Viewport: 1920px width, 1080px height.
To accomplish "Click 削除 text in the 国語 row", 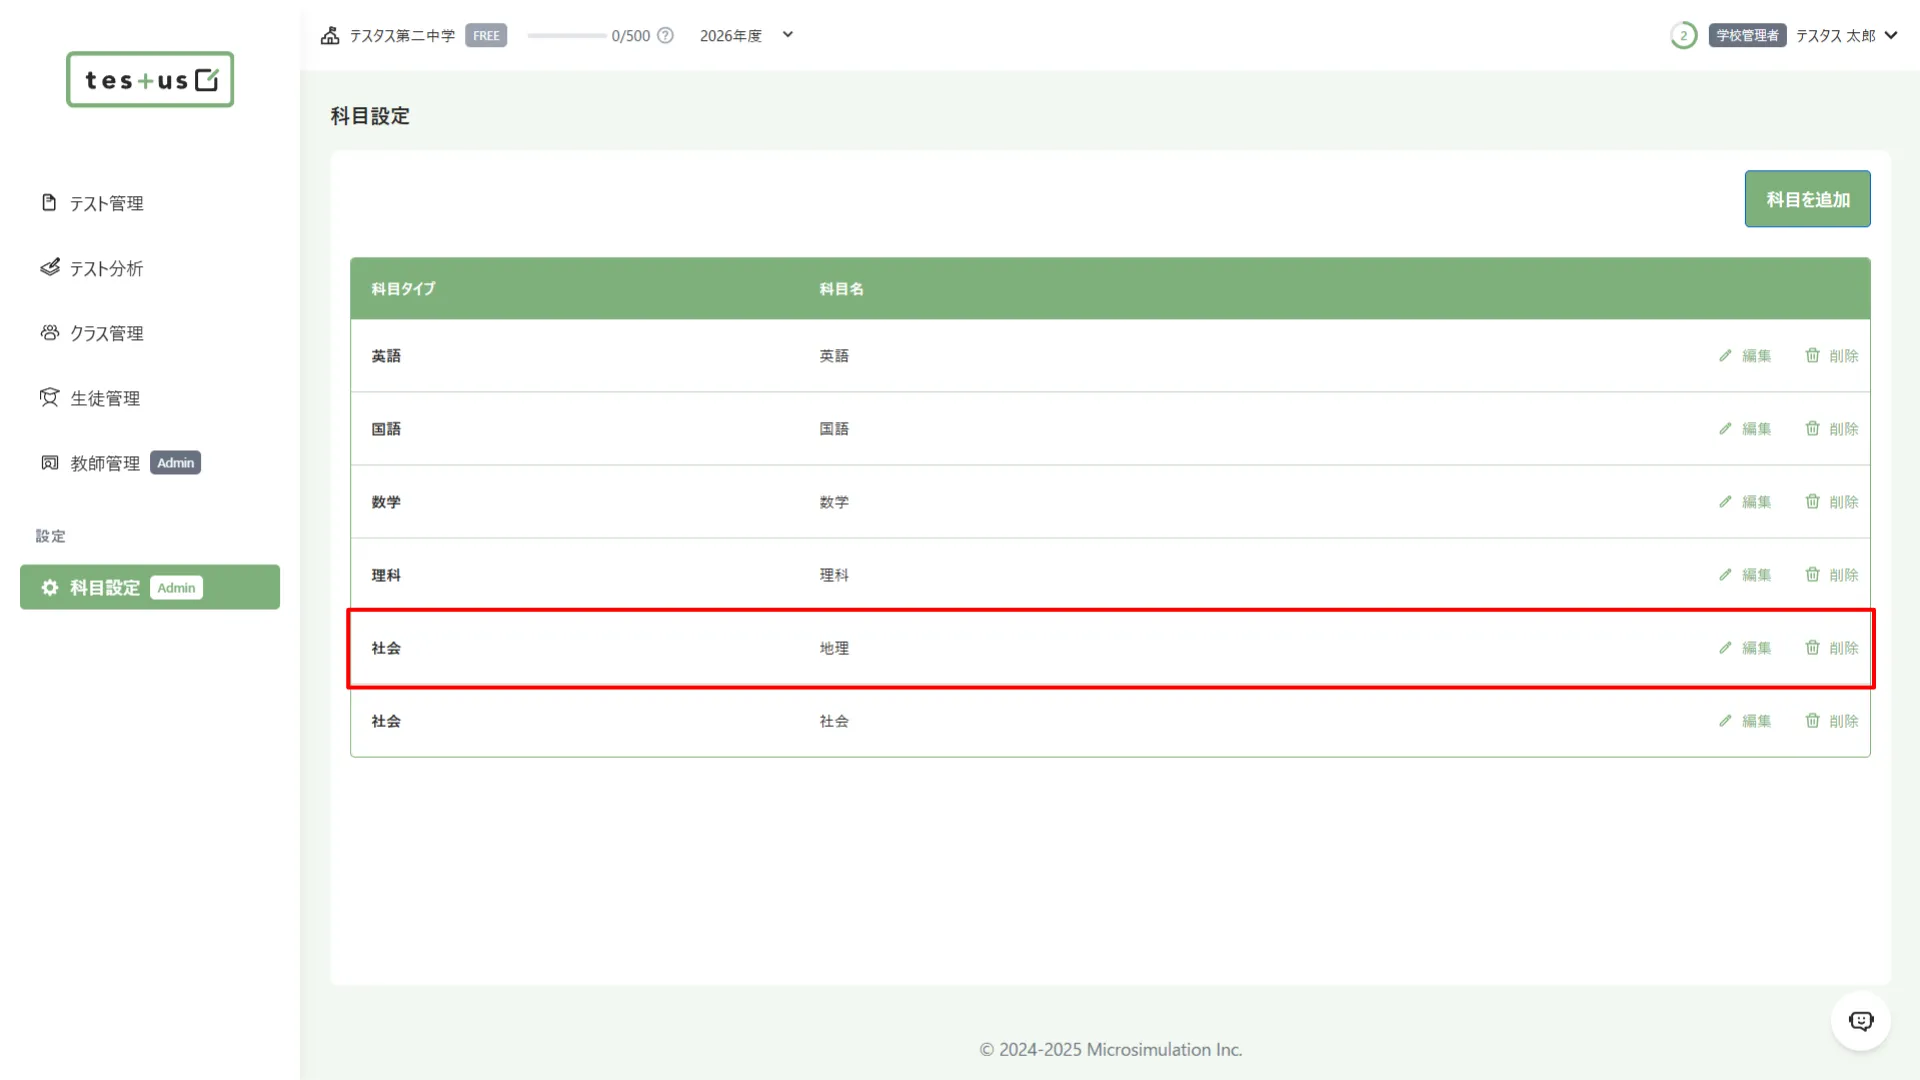I will tap(1843, 429).
